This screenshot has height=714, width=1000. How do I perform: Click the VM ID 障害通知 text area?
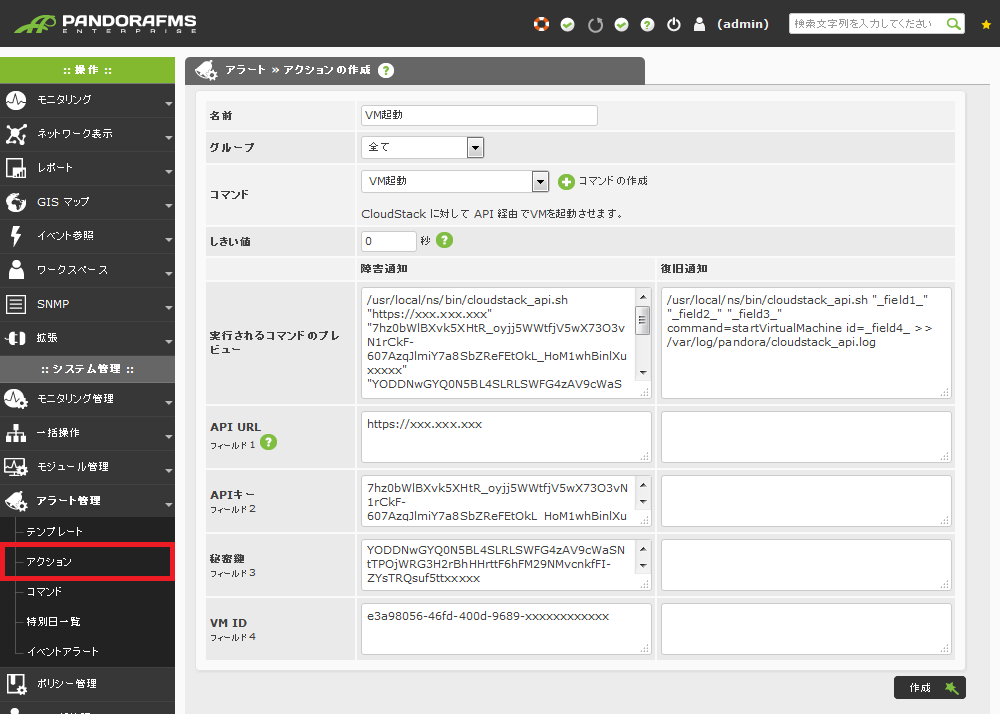click(x=506, y=629)
